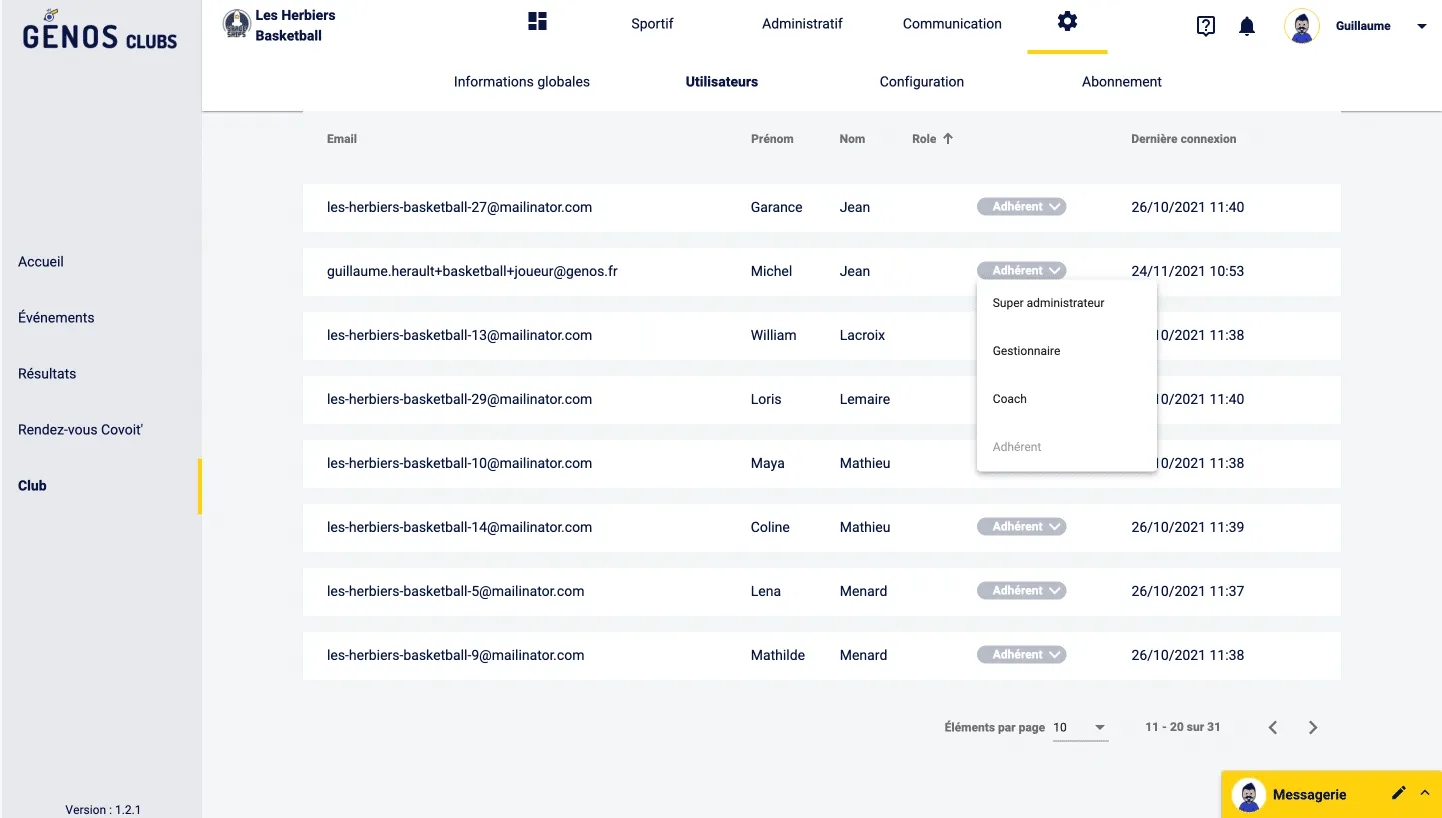Viewport: 1442px width, 818px height.
Task: Go to next page of users
Action: (1313, 728)
